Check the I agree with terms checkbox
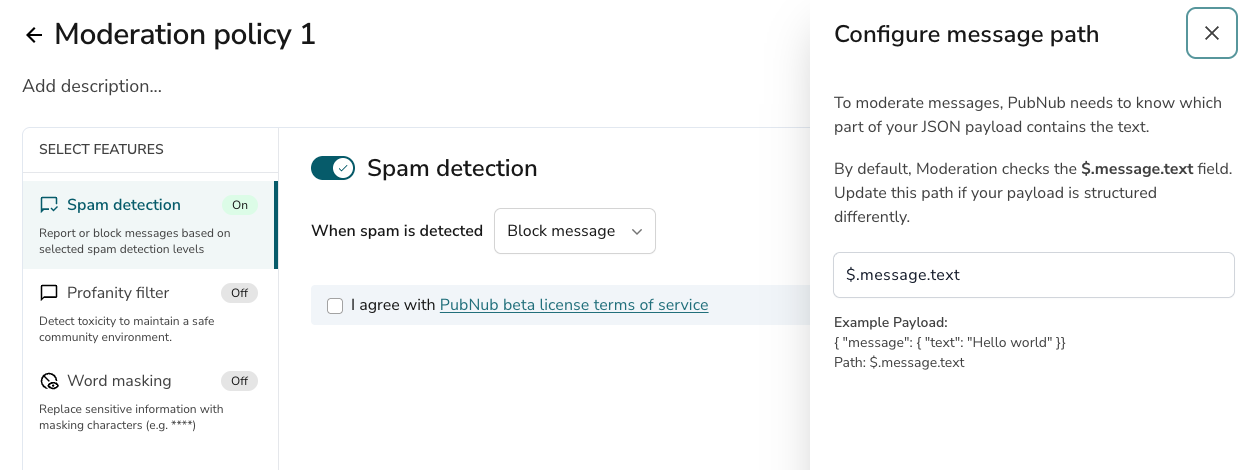Image resolution: width=1252 pixels, height=470 pixels. pyautogui.click(x=335, y=305)
